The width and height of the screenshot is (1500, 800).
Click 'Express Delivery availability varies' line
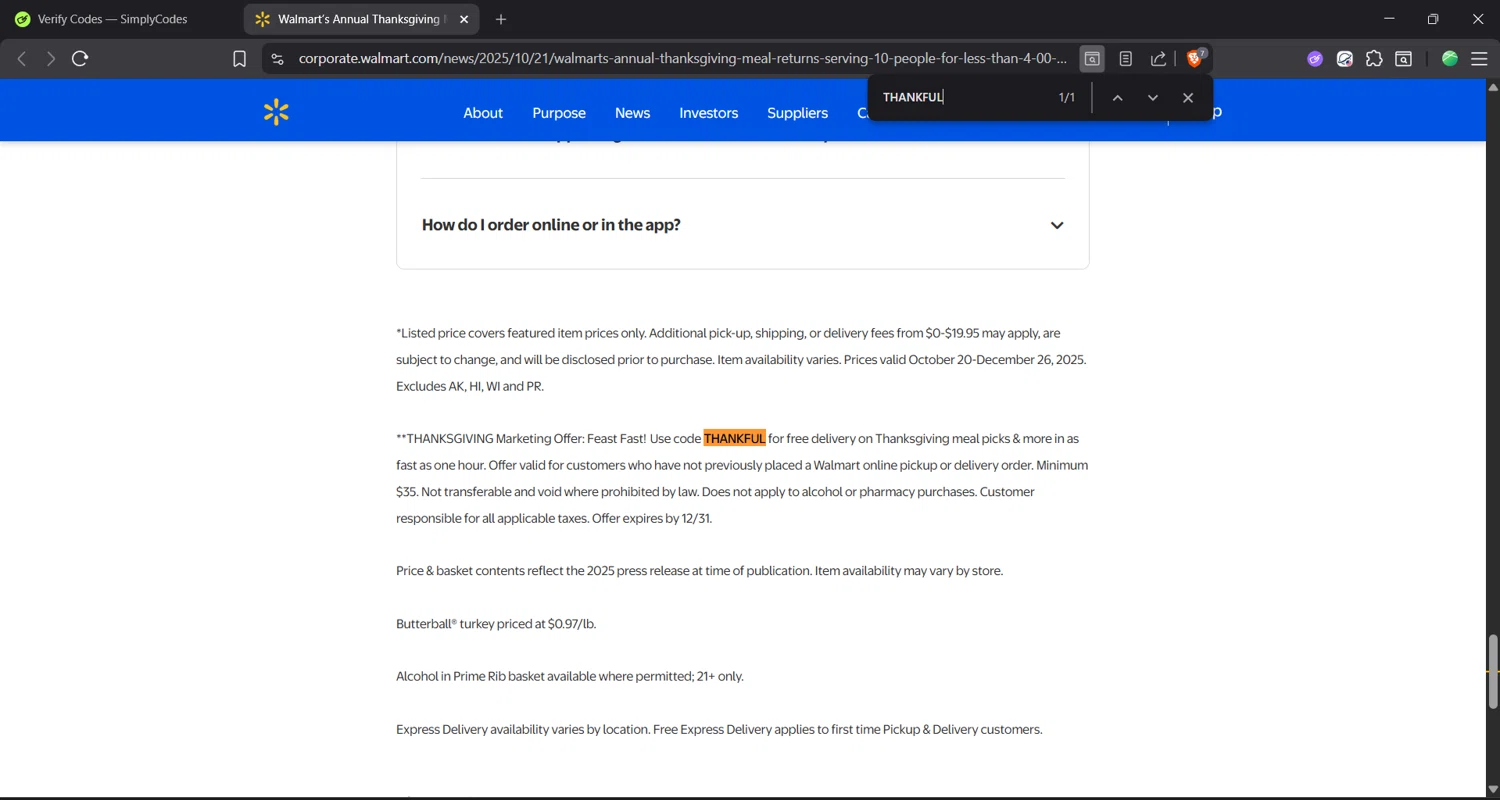coord(719,729)
